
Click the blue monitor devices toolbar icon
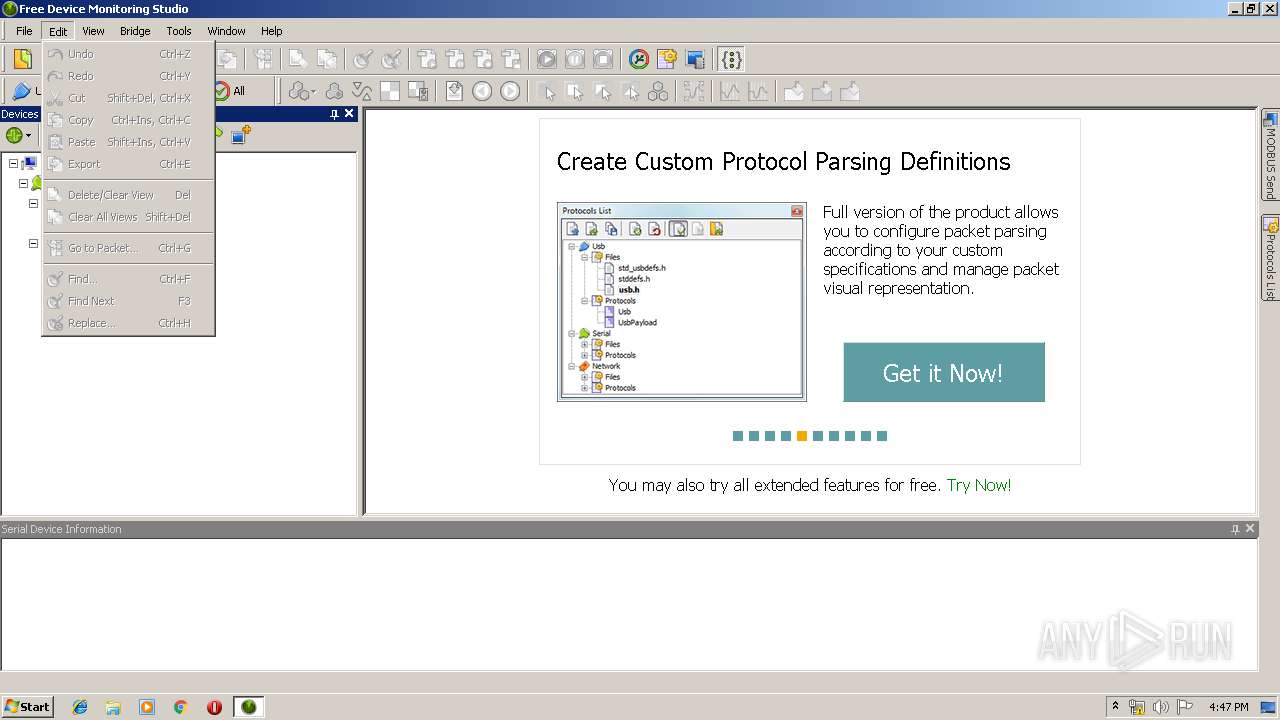point(695,59)
